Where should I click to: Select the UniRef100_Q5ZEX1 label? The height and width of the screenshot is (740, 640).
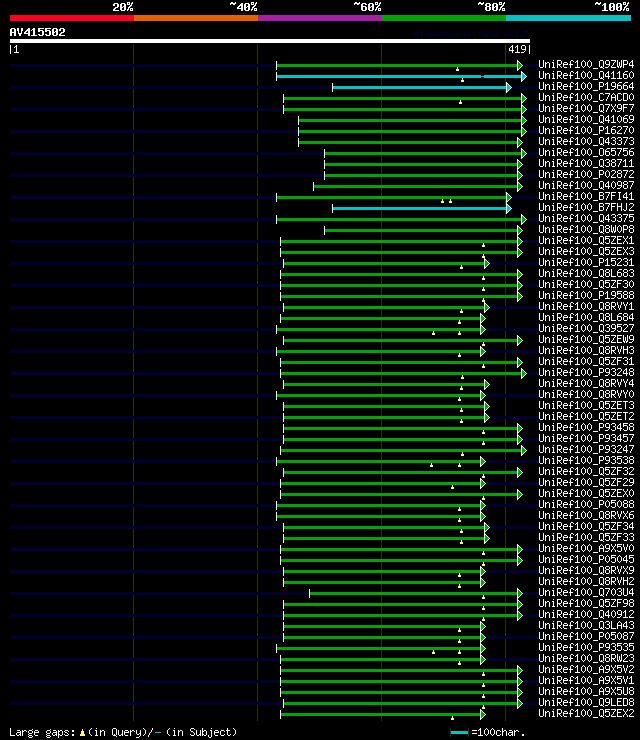(586, 240)
